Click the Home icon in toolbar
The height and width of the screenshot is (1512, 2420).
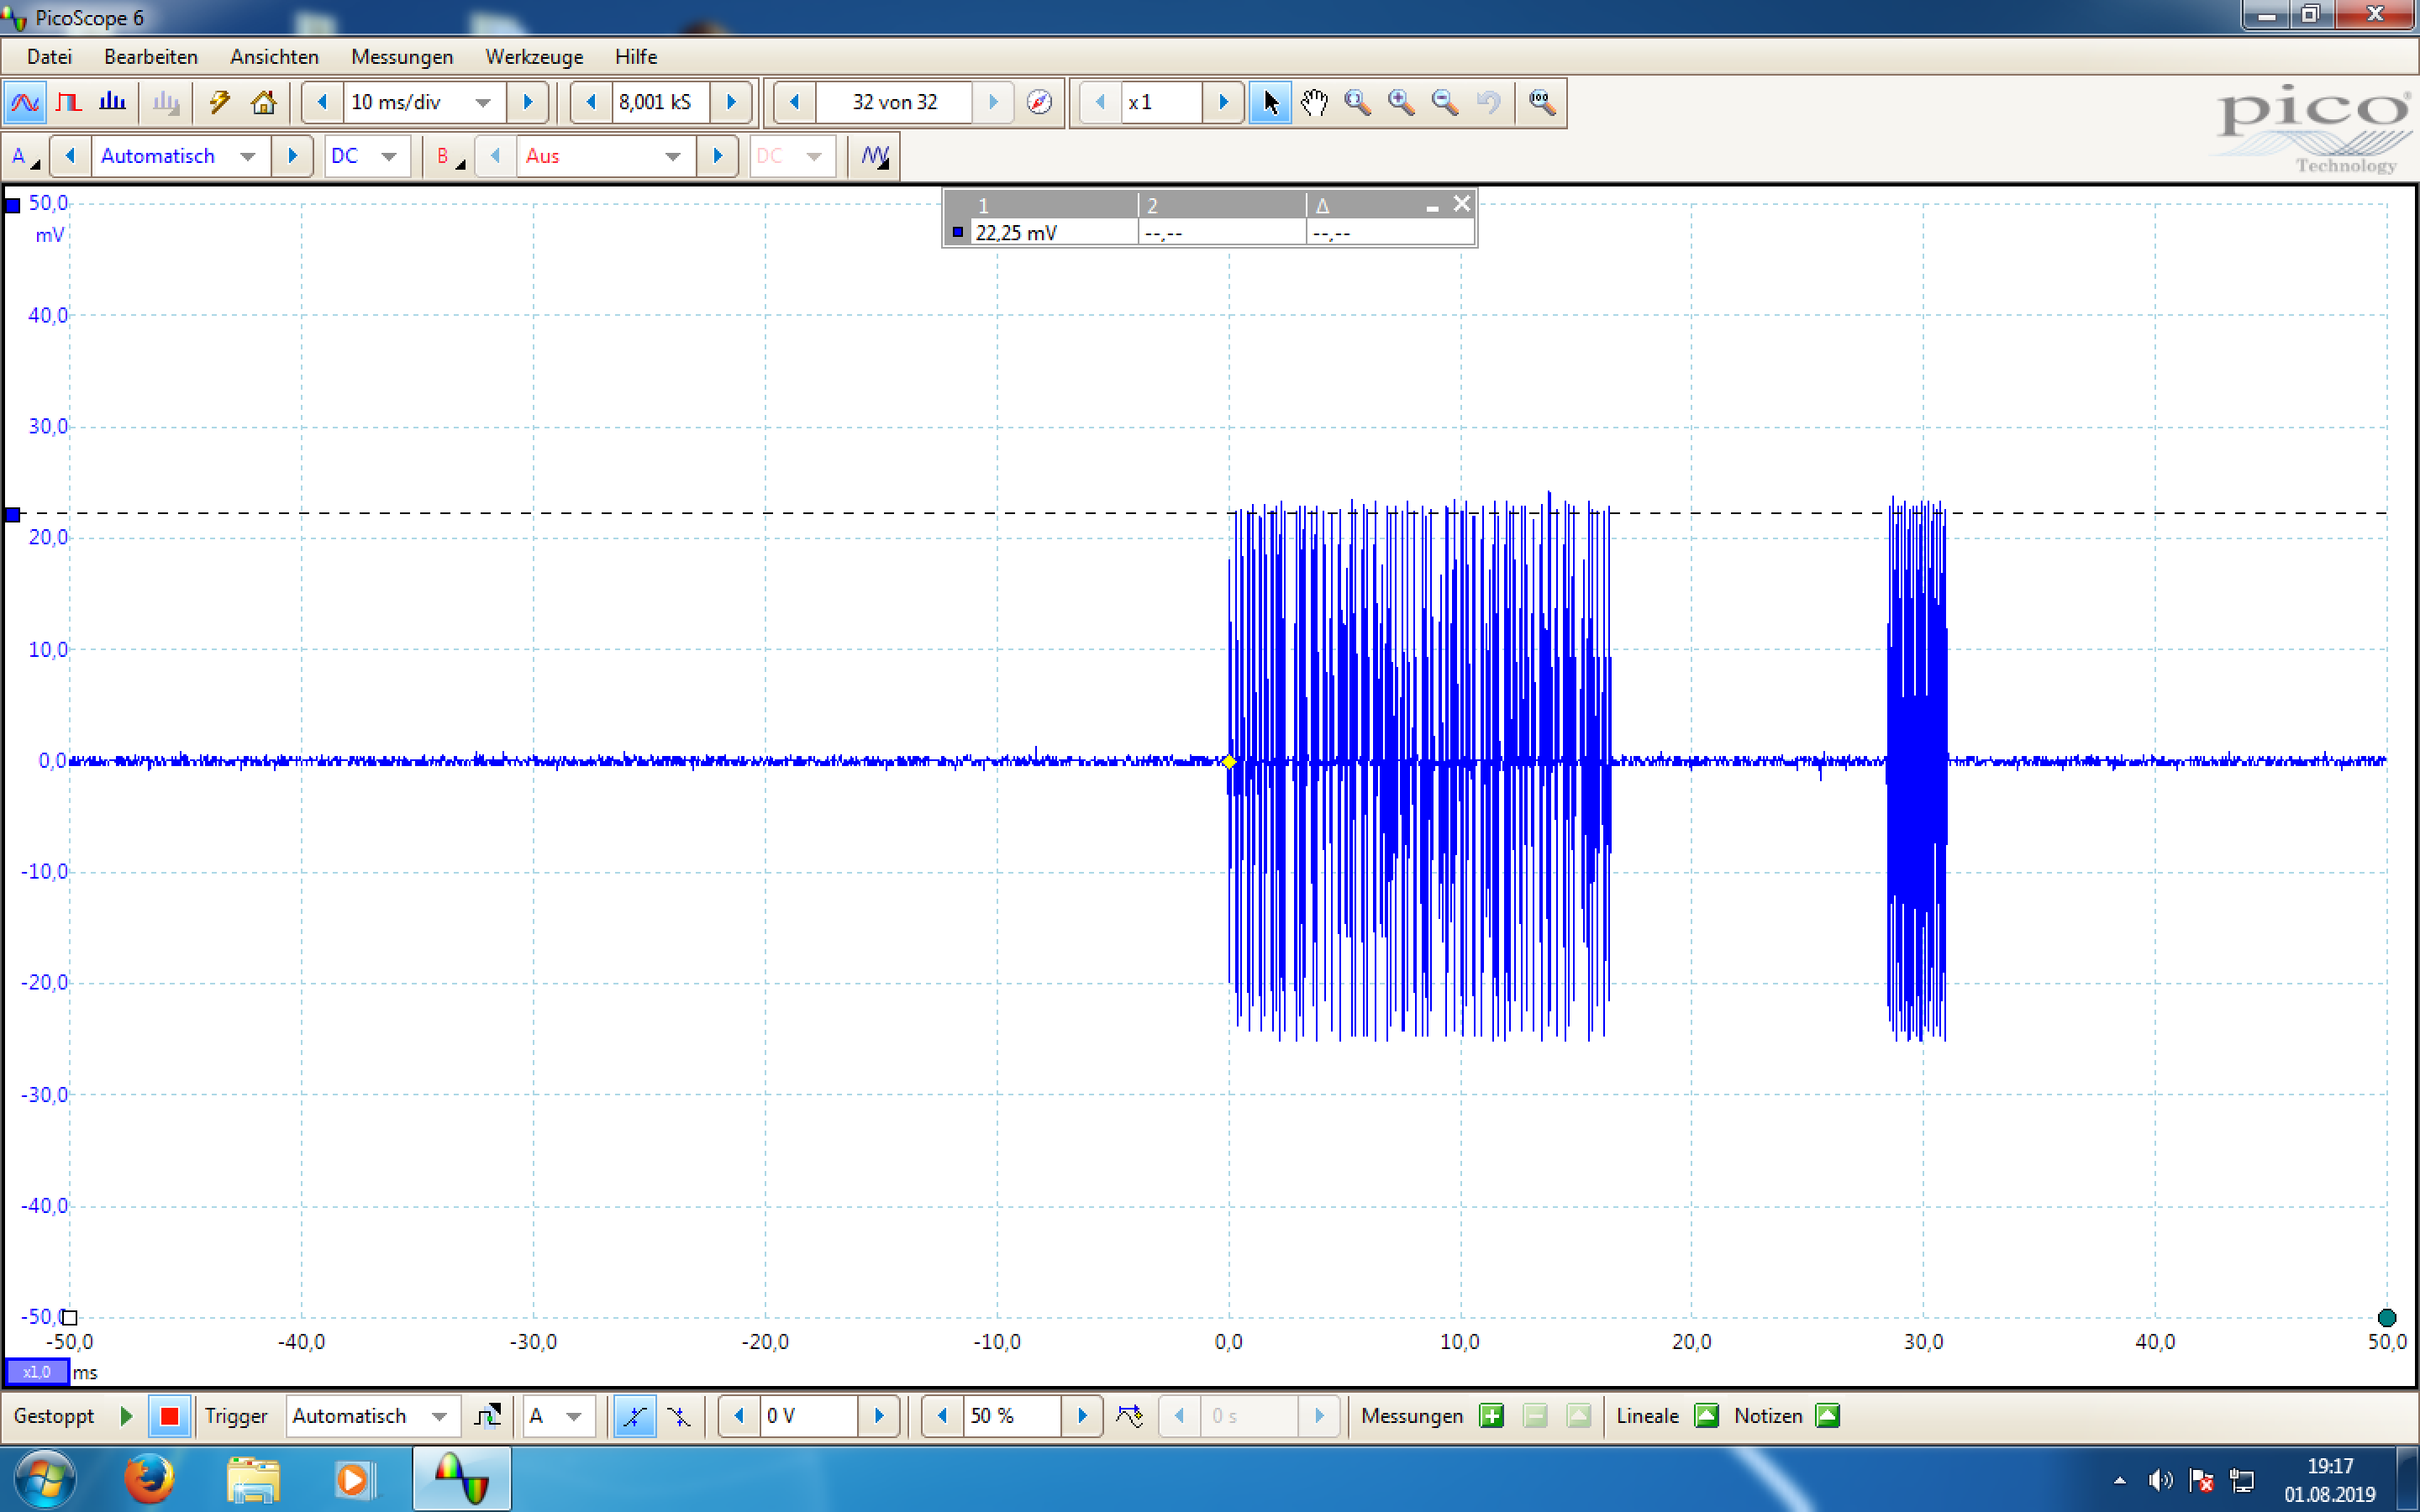pos(264,102)
